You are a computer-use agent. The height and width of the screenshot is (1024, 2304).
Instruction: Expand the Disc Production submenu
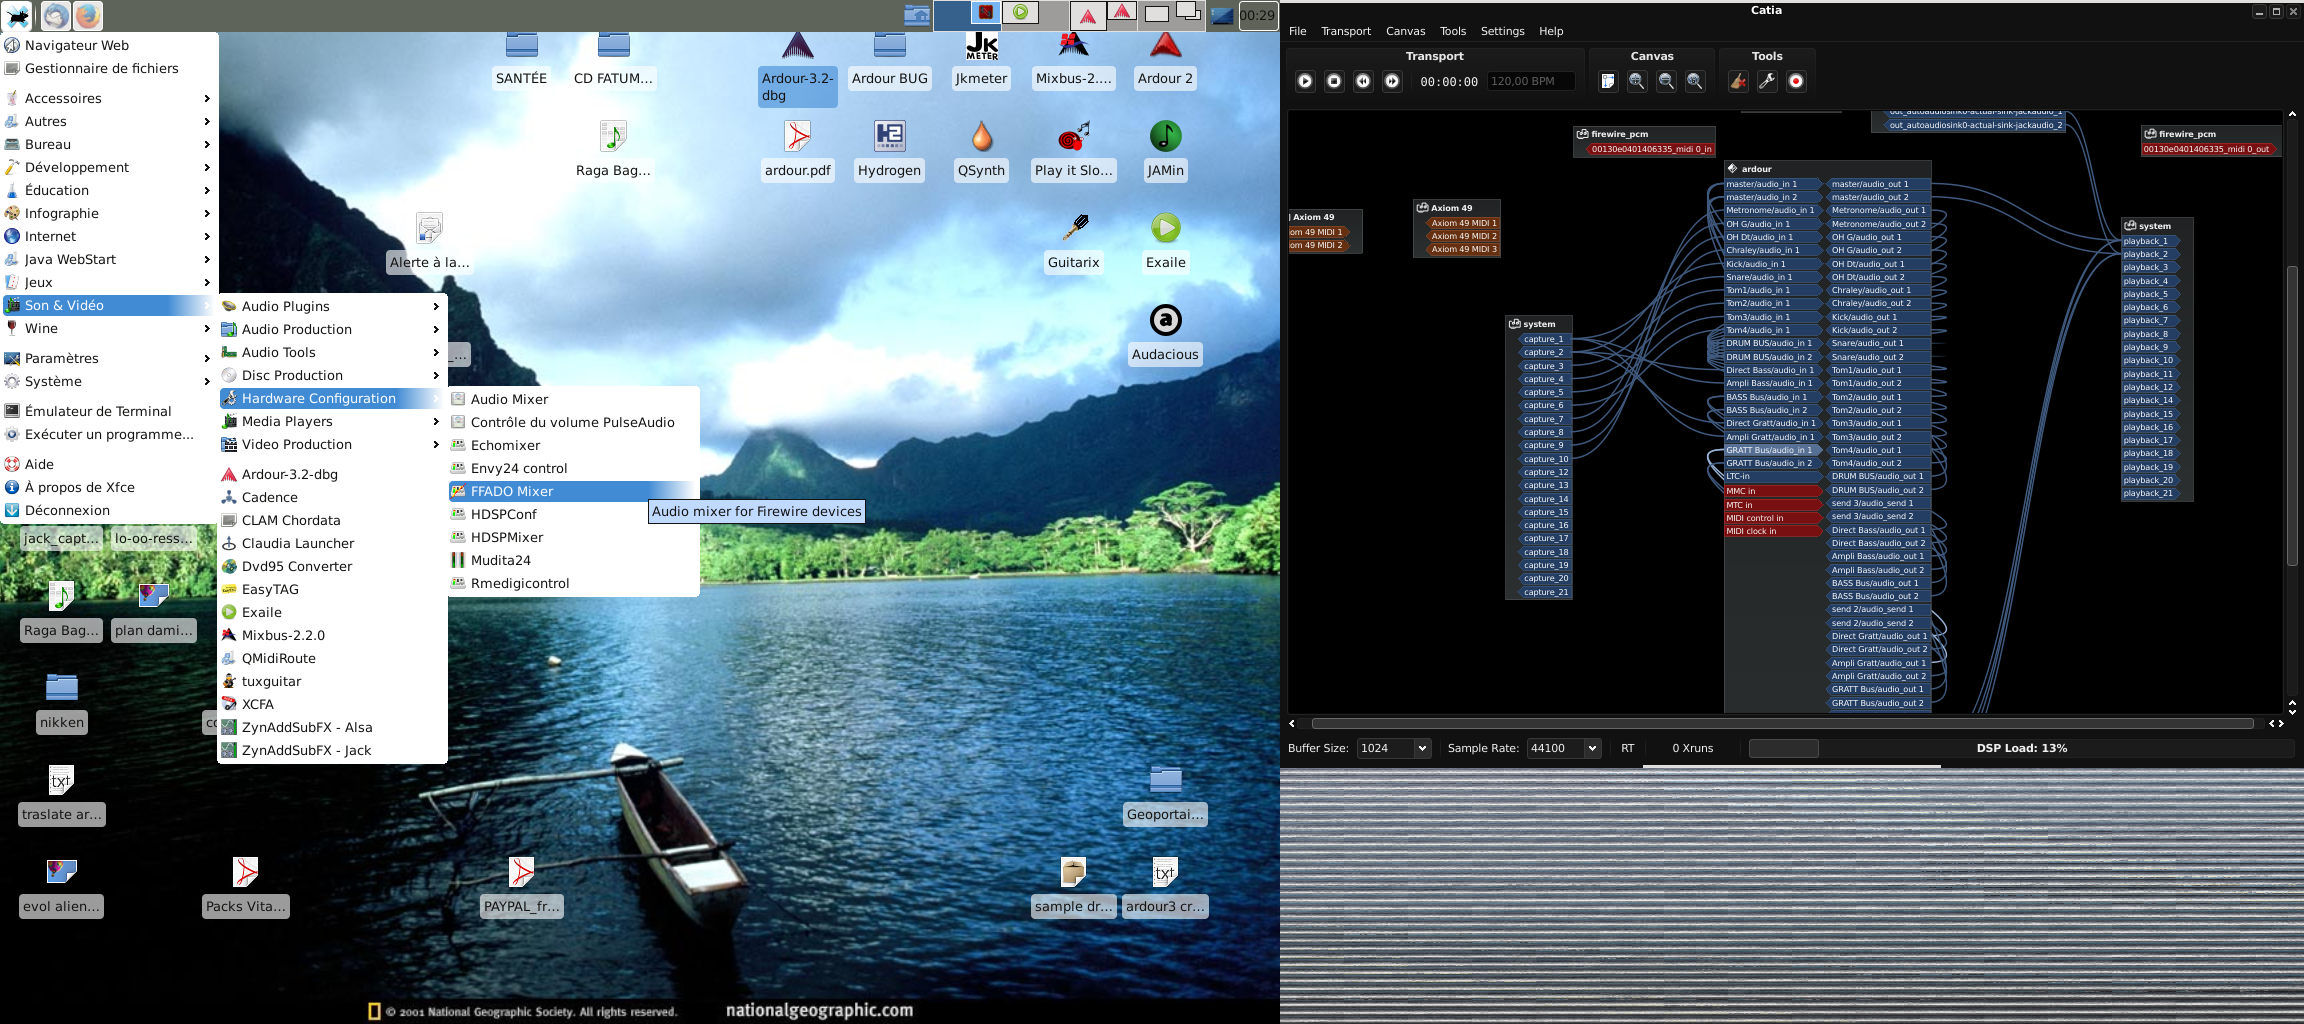coord(331,375)
